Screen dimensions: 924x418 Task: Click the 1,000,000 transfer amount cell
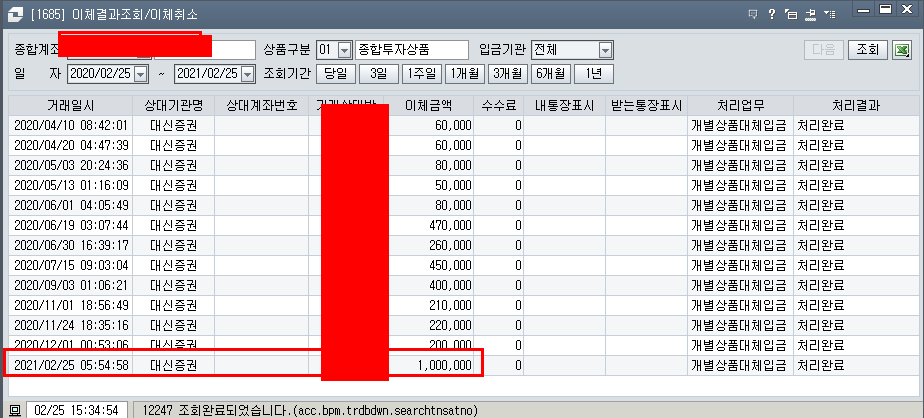coord(429,366)
